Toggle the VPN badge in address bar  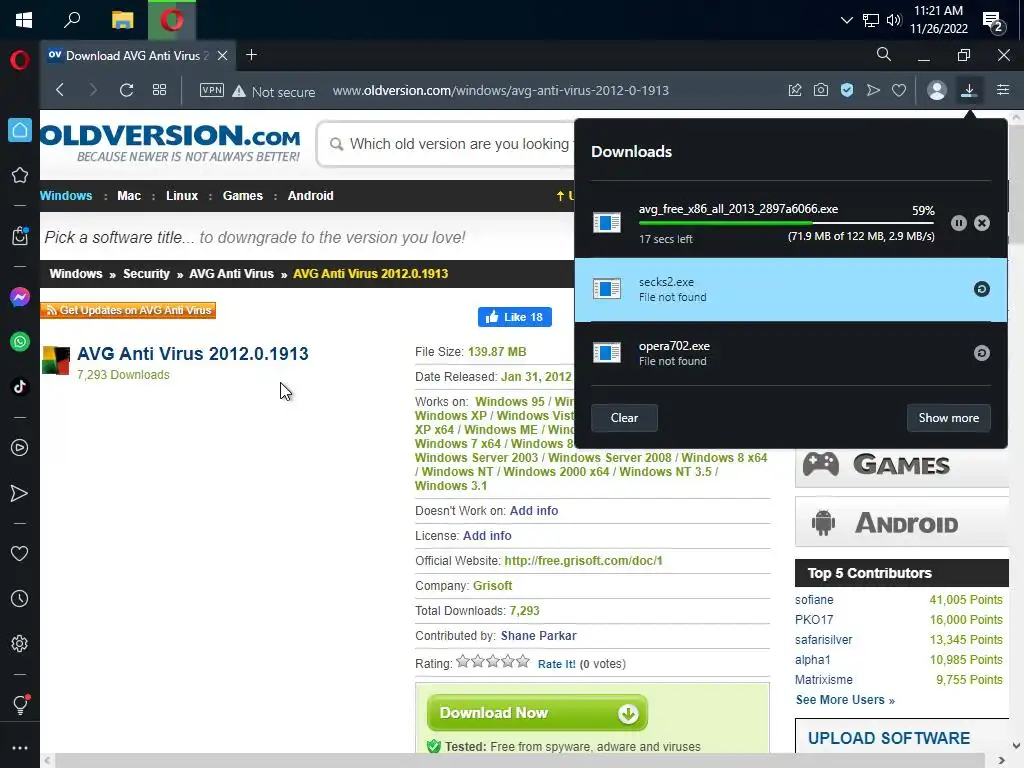(x=212, y=90)
